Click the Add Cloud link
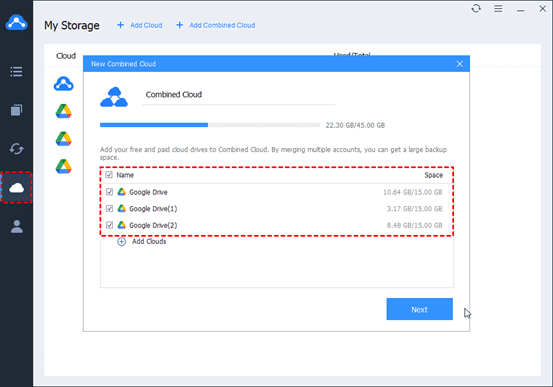This screenshot has height=387, width=553. [146, 25]
